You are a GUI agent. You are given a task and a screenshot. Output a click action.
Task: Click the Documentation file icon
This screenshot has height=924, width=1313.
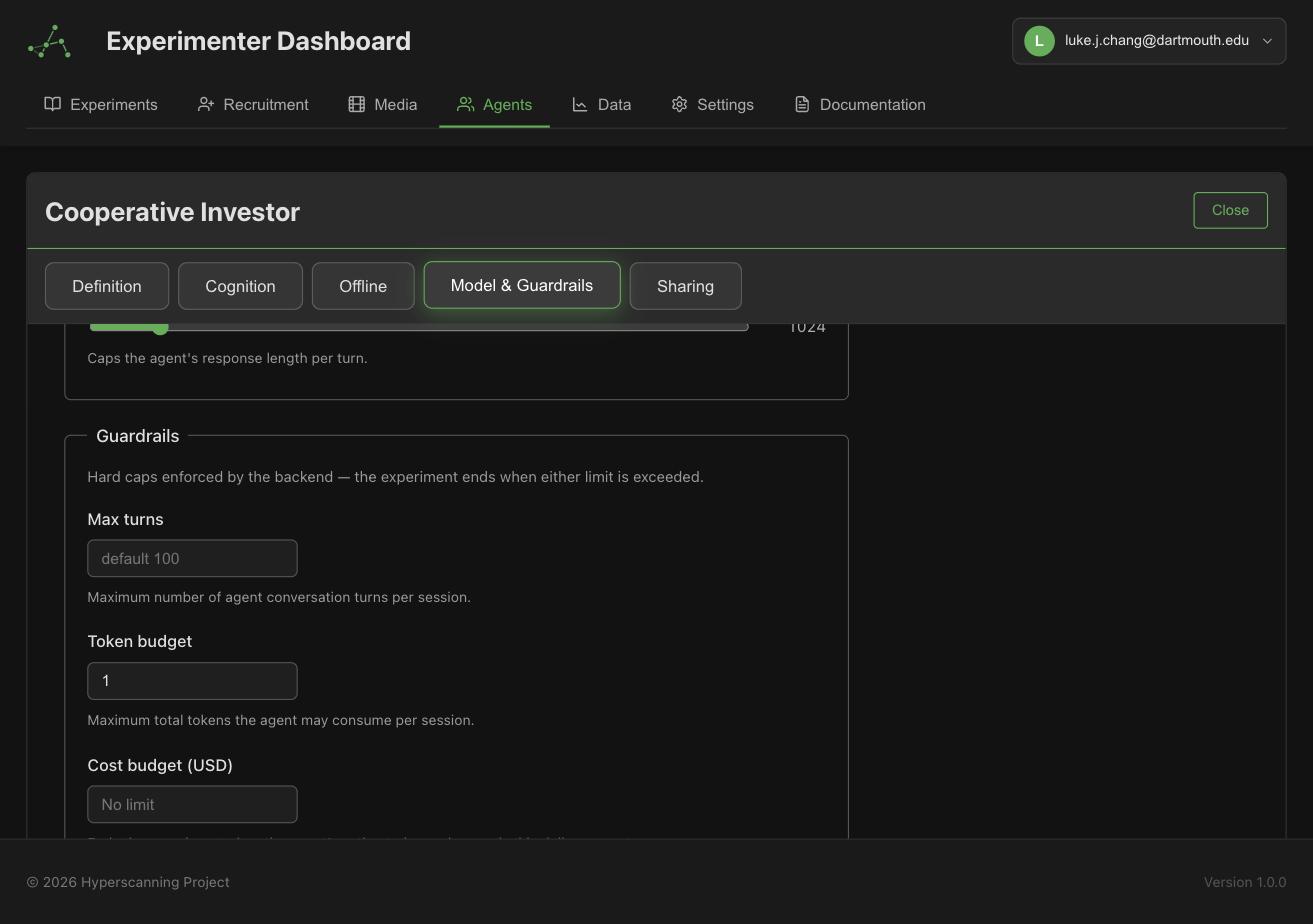(x=802, y=104)
